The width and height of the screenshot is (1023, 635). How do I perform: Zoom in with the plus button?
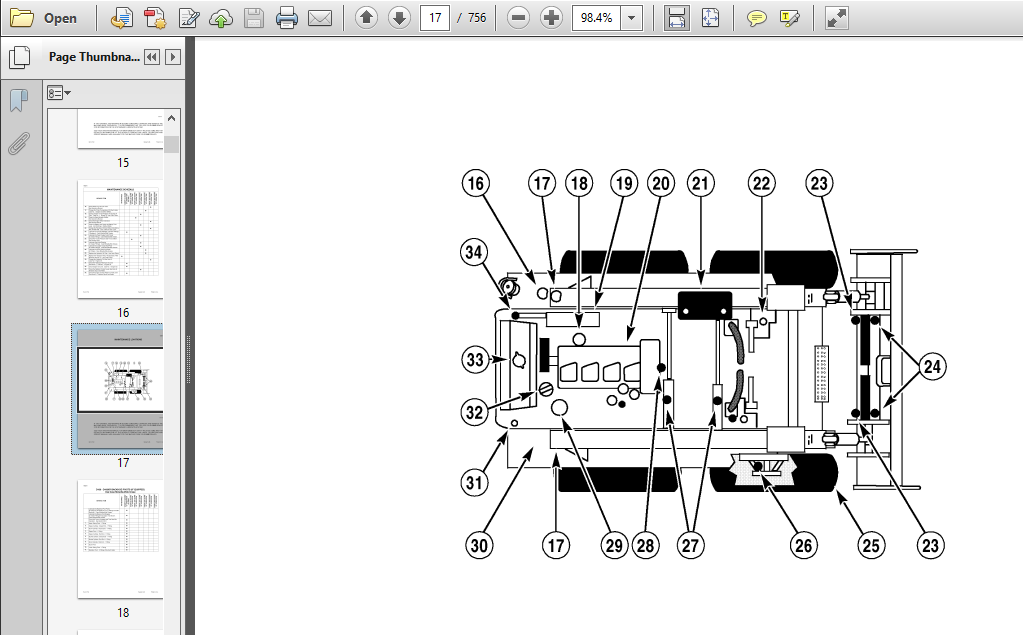click(551, 18)
